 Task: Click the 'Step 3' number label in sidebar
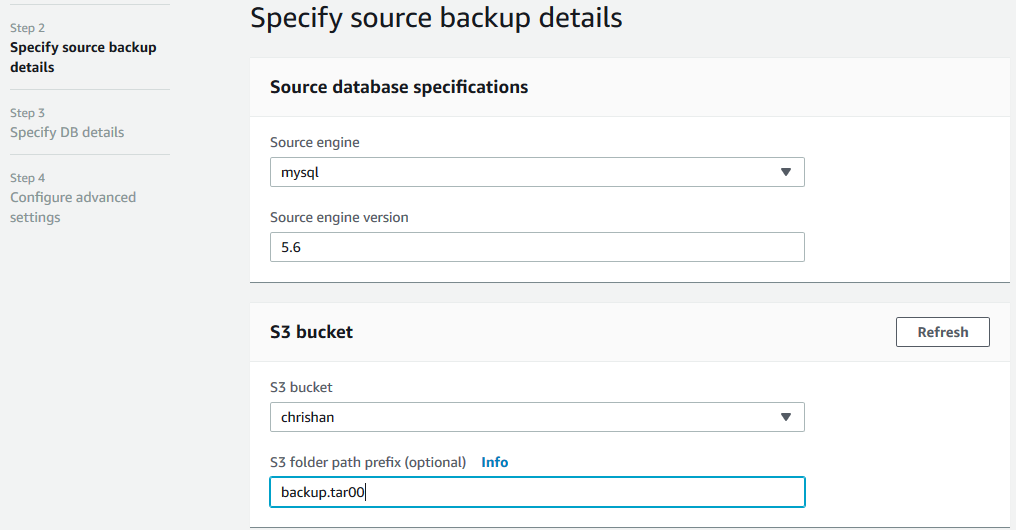(27, 113)
